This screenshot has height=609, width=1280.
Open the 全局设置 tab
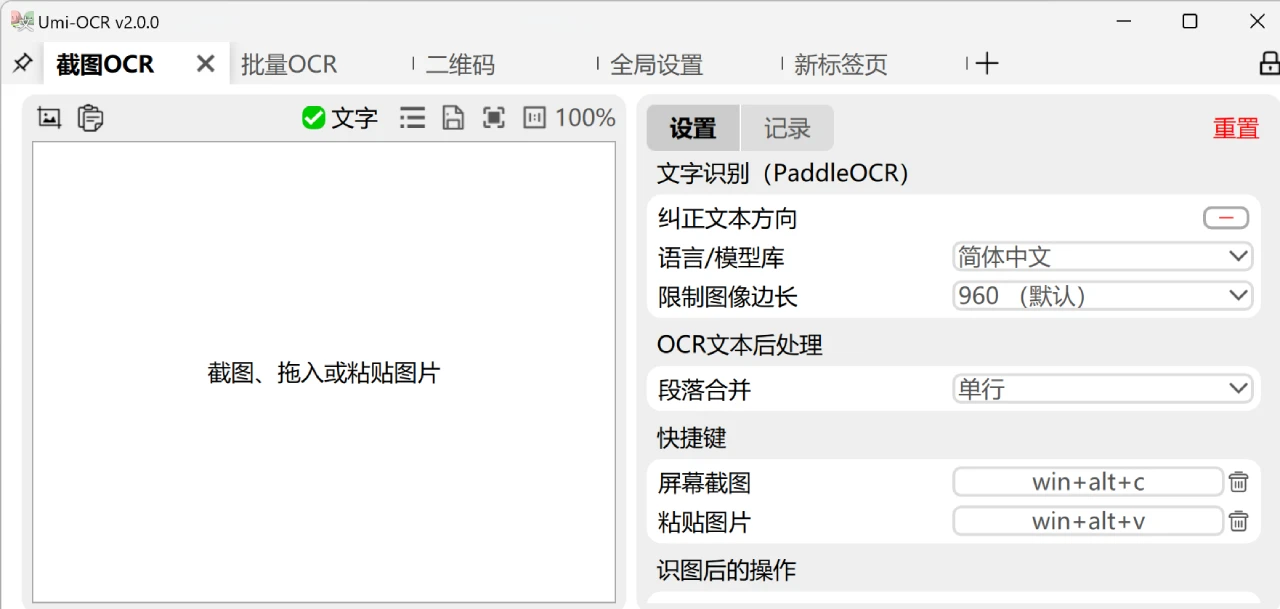coord(656,65)
